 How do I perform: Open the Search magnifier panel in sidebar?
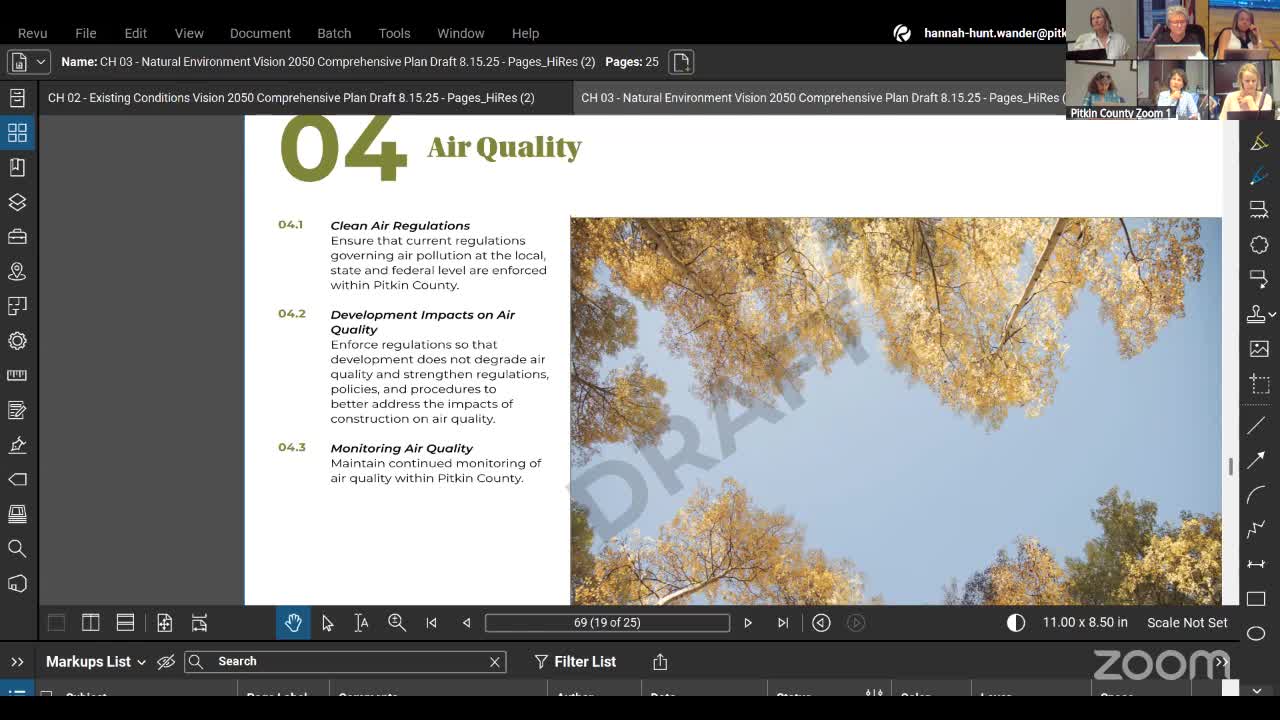[17, 548]
